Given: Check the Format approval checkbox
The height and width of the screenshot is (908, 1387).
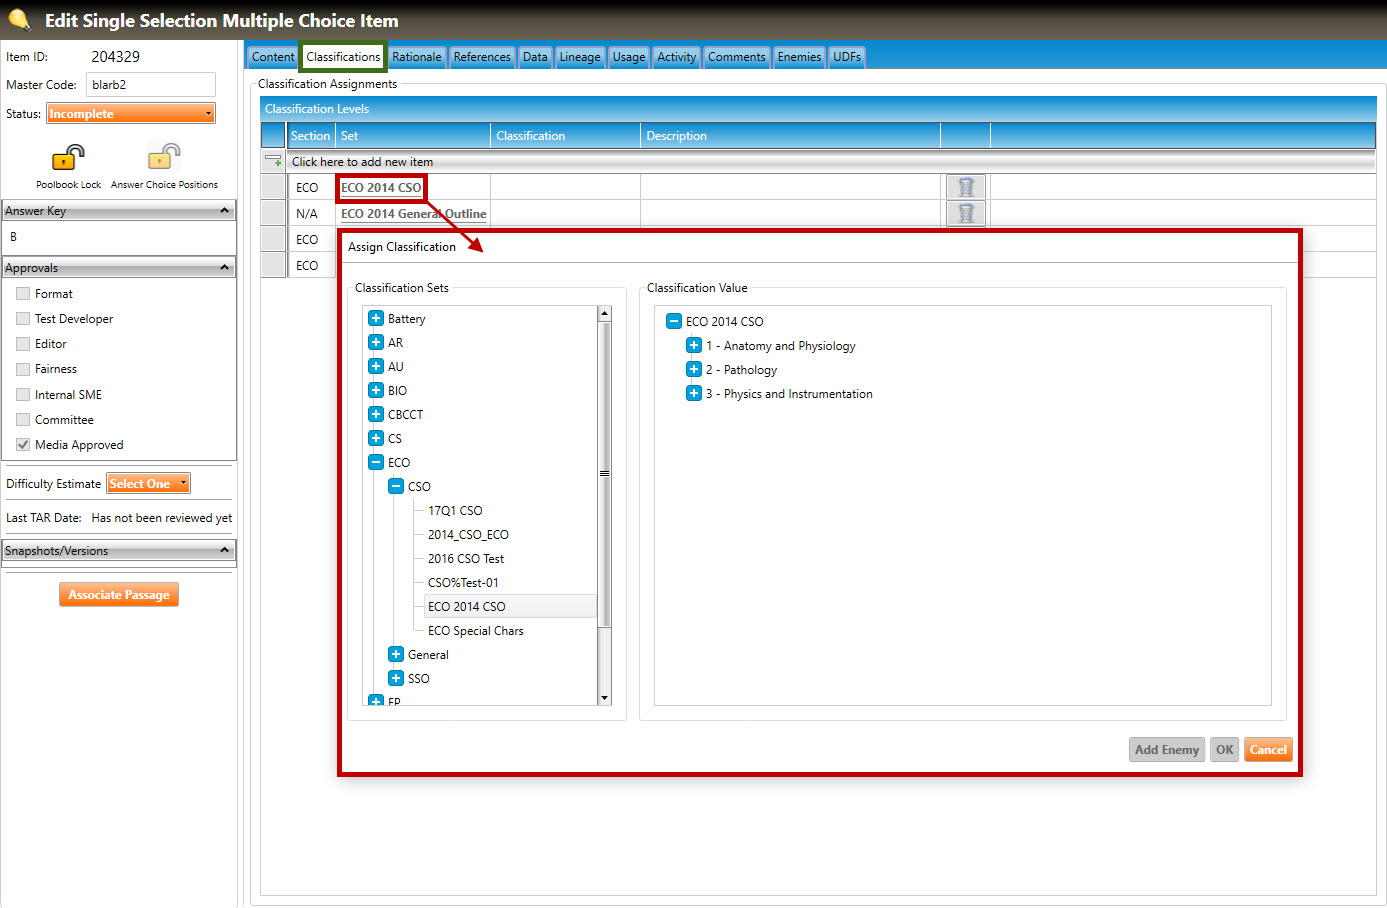Looking at the screenshot, I should point(23,294).
